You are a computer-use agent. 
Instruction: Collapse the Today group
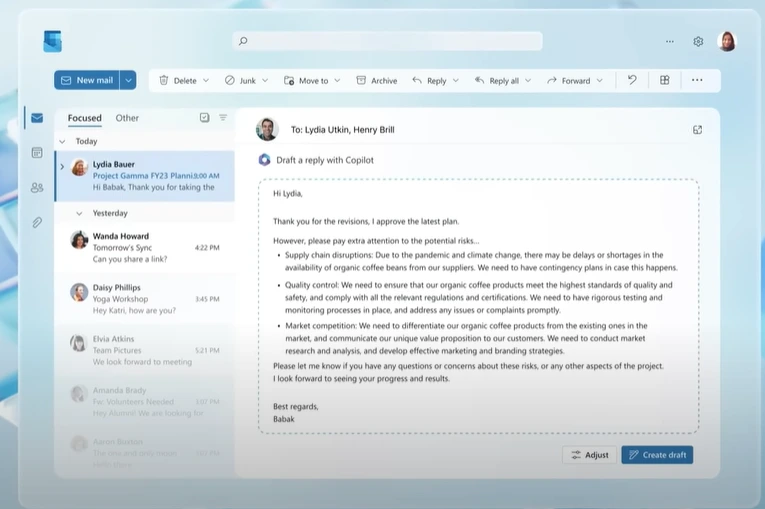tap(62, 142)
